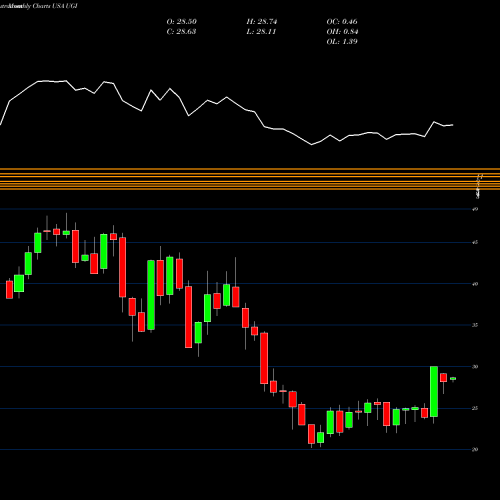Click the OL: 1.39 reading

[x=342, y=42]
